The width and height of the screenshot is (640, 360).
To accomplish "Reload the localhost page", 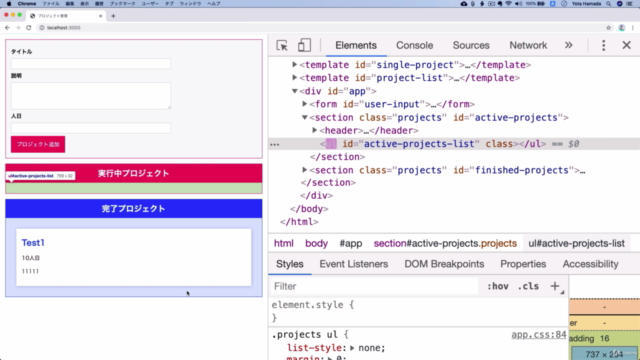I will (29, 28).
